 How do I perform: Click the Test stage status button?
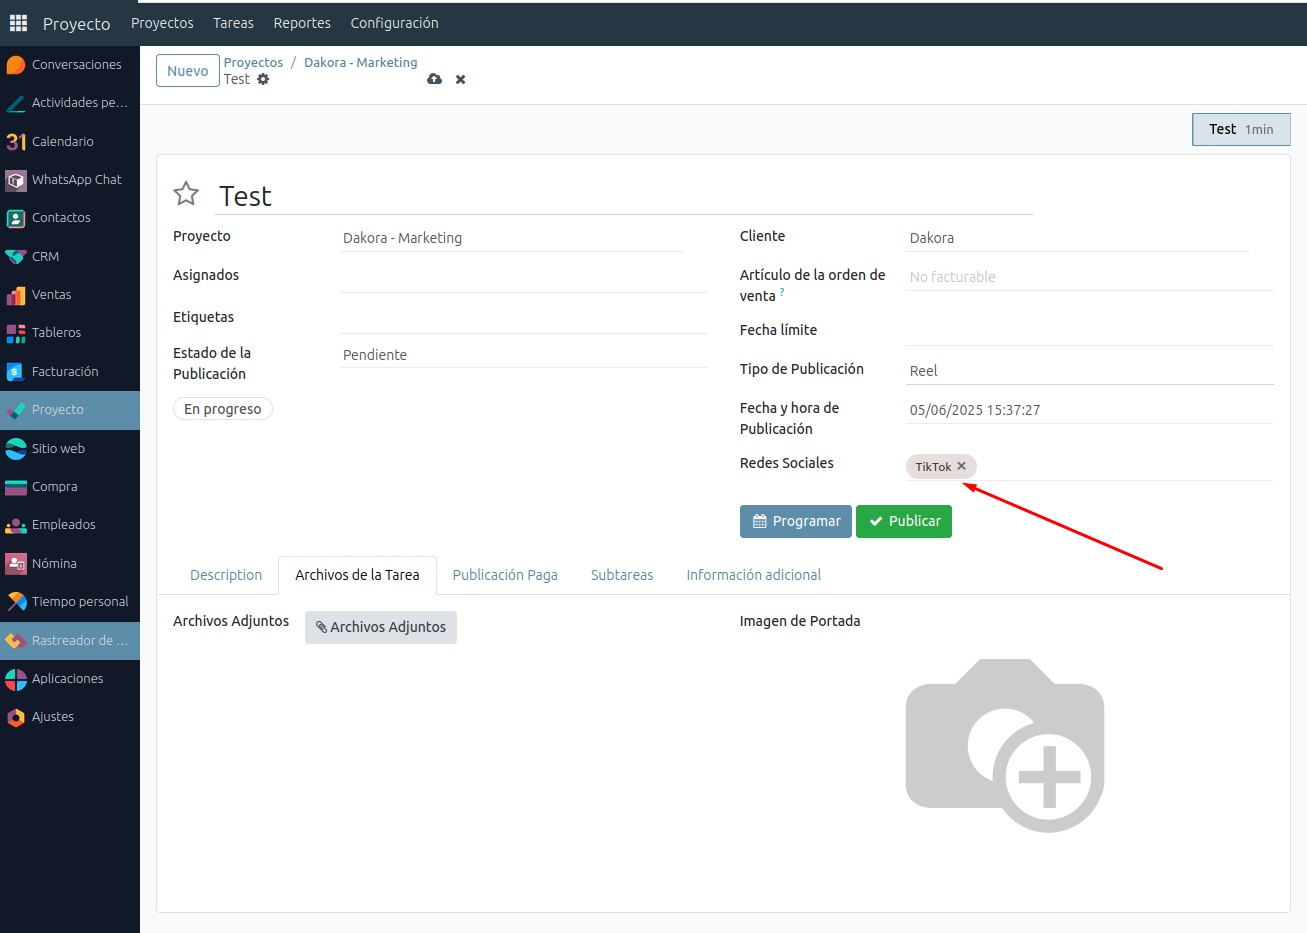(x=1240, y=129)
